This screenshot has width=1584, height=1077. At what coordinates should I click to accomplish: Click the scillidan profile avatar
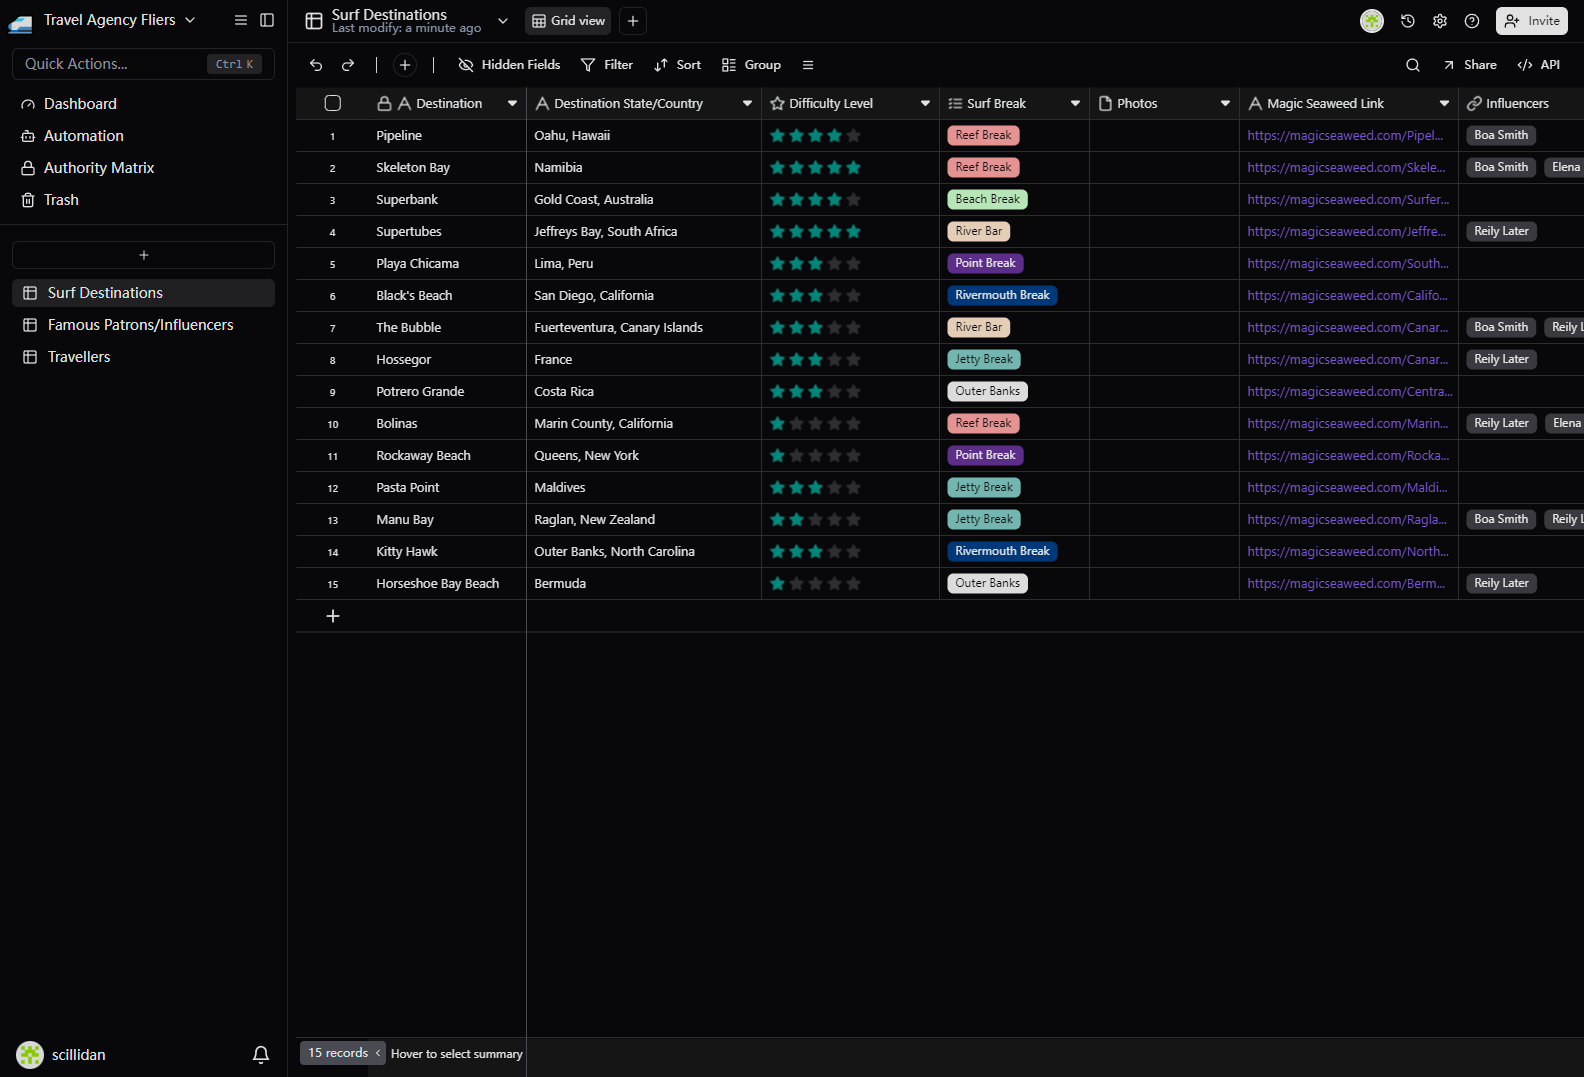[x=30, y=1055]
